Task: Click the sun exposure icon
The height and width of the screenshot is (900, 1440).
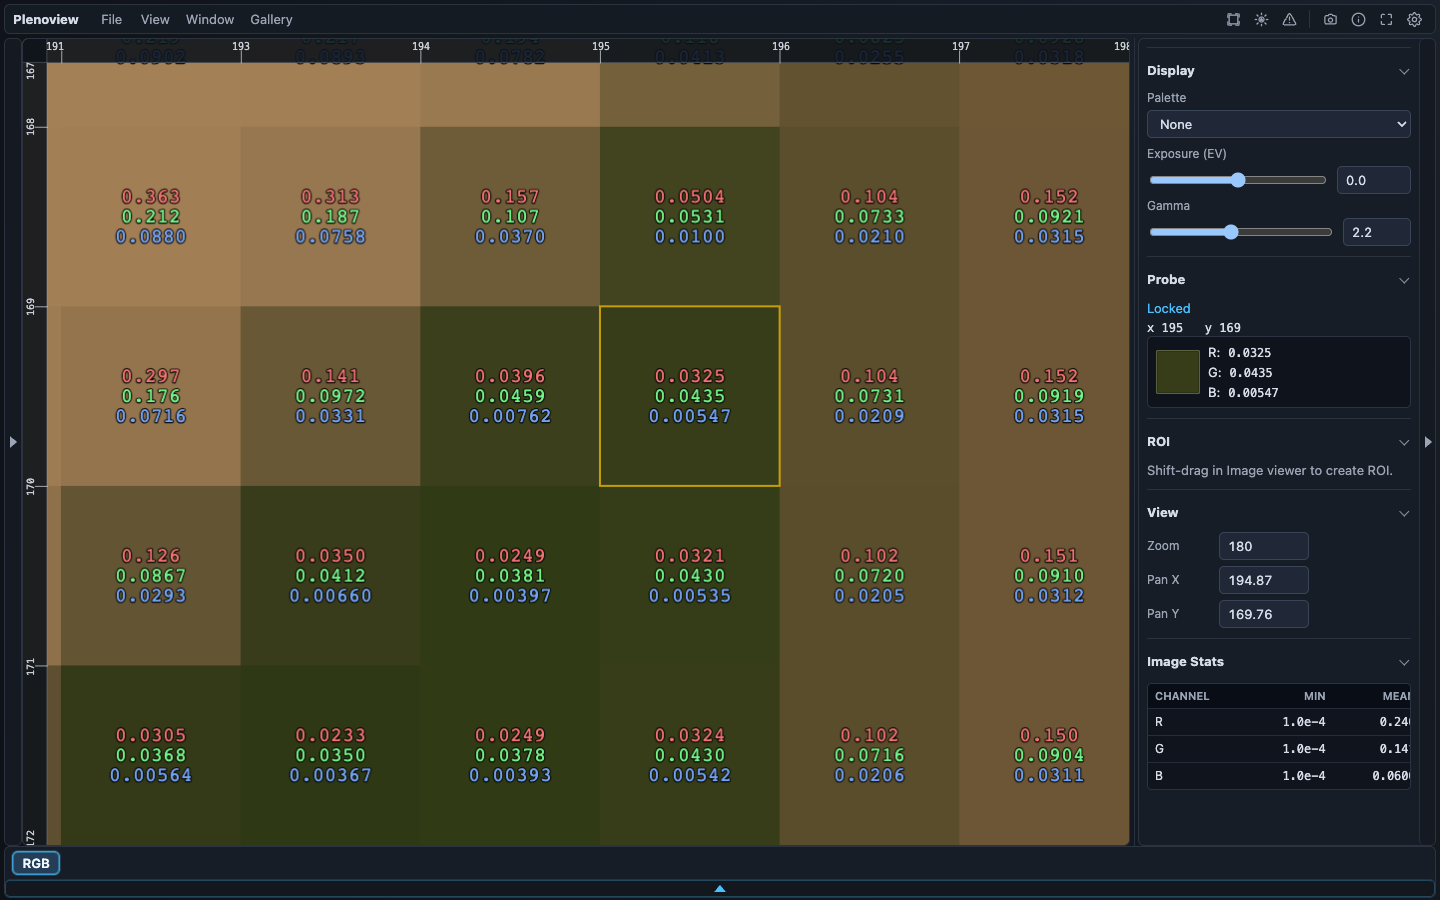Action: click(x=1261, y=19)
